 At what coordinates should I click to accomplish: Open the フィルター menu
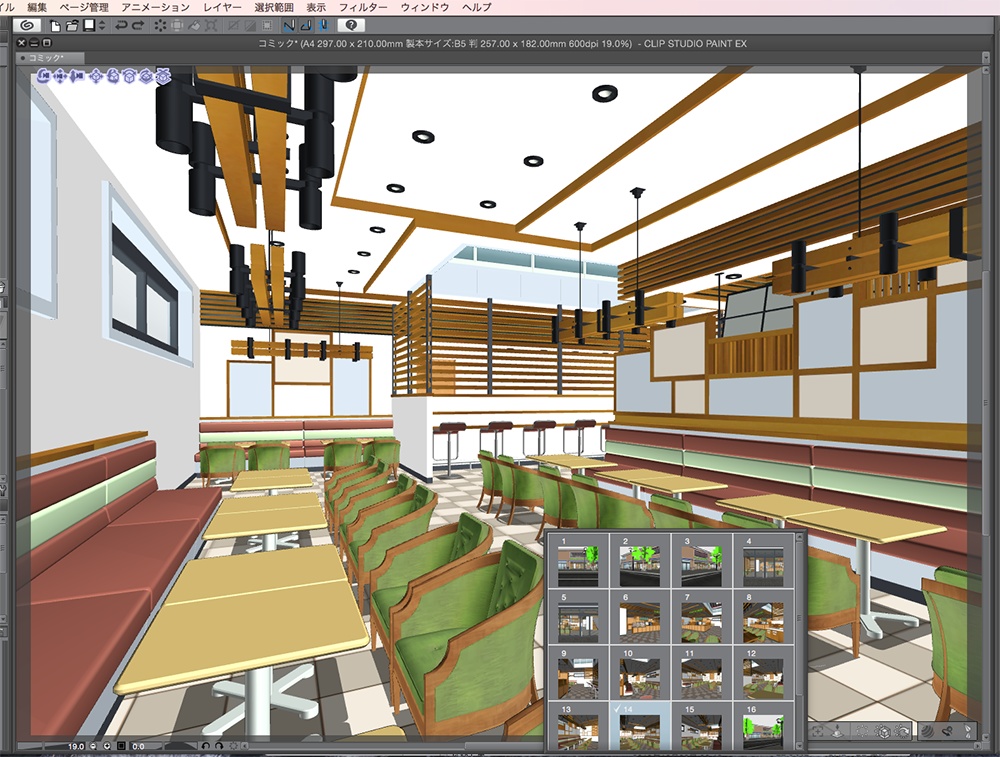(363, 7)
